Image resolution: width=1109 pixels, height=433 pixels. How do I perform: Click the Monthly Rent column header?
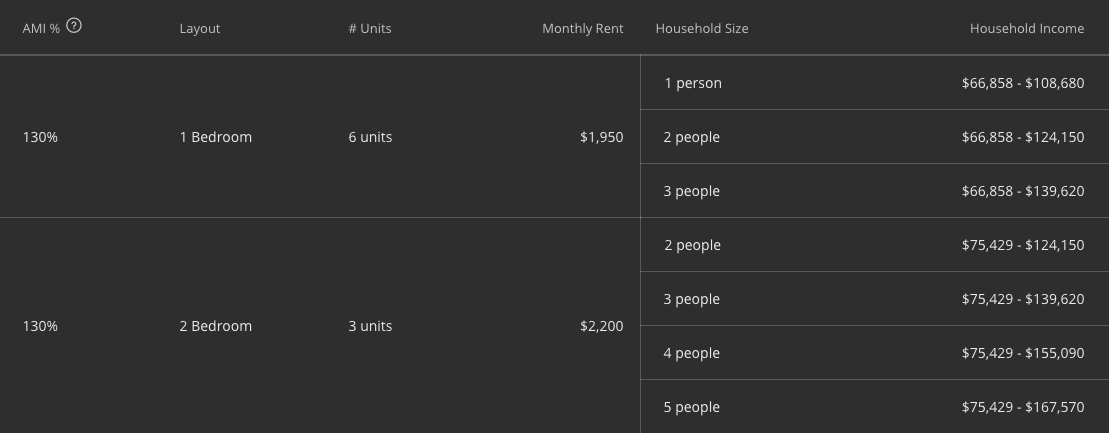[583, 29]
